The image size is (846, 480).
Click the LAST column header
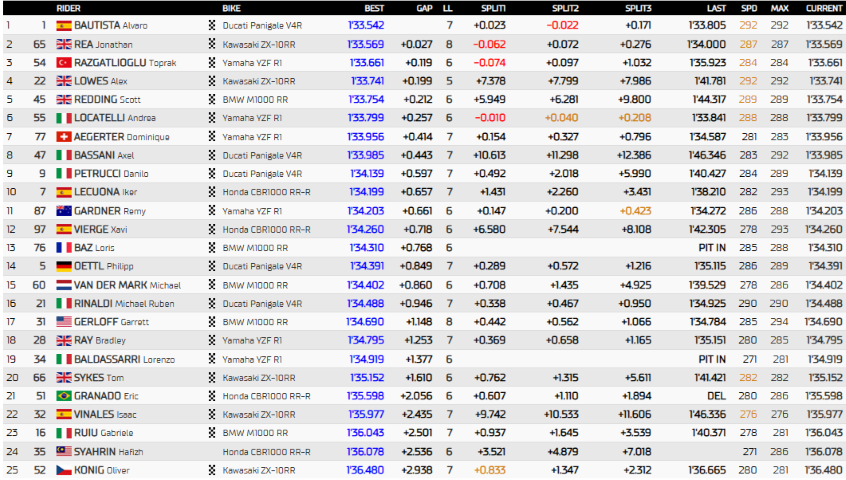click(x=717, y=8)
